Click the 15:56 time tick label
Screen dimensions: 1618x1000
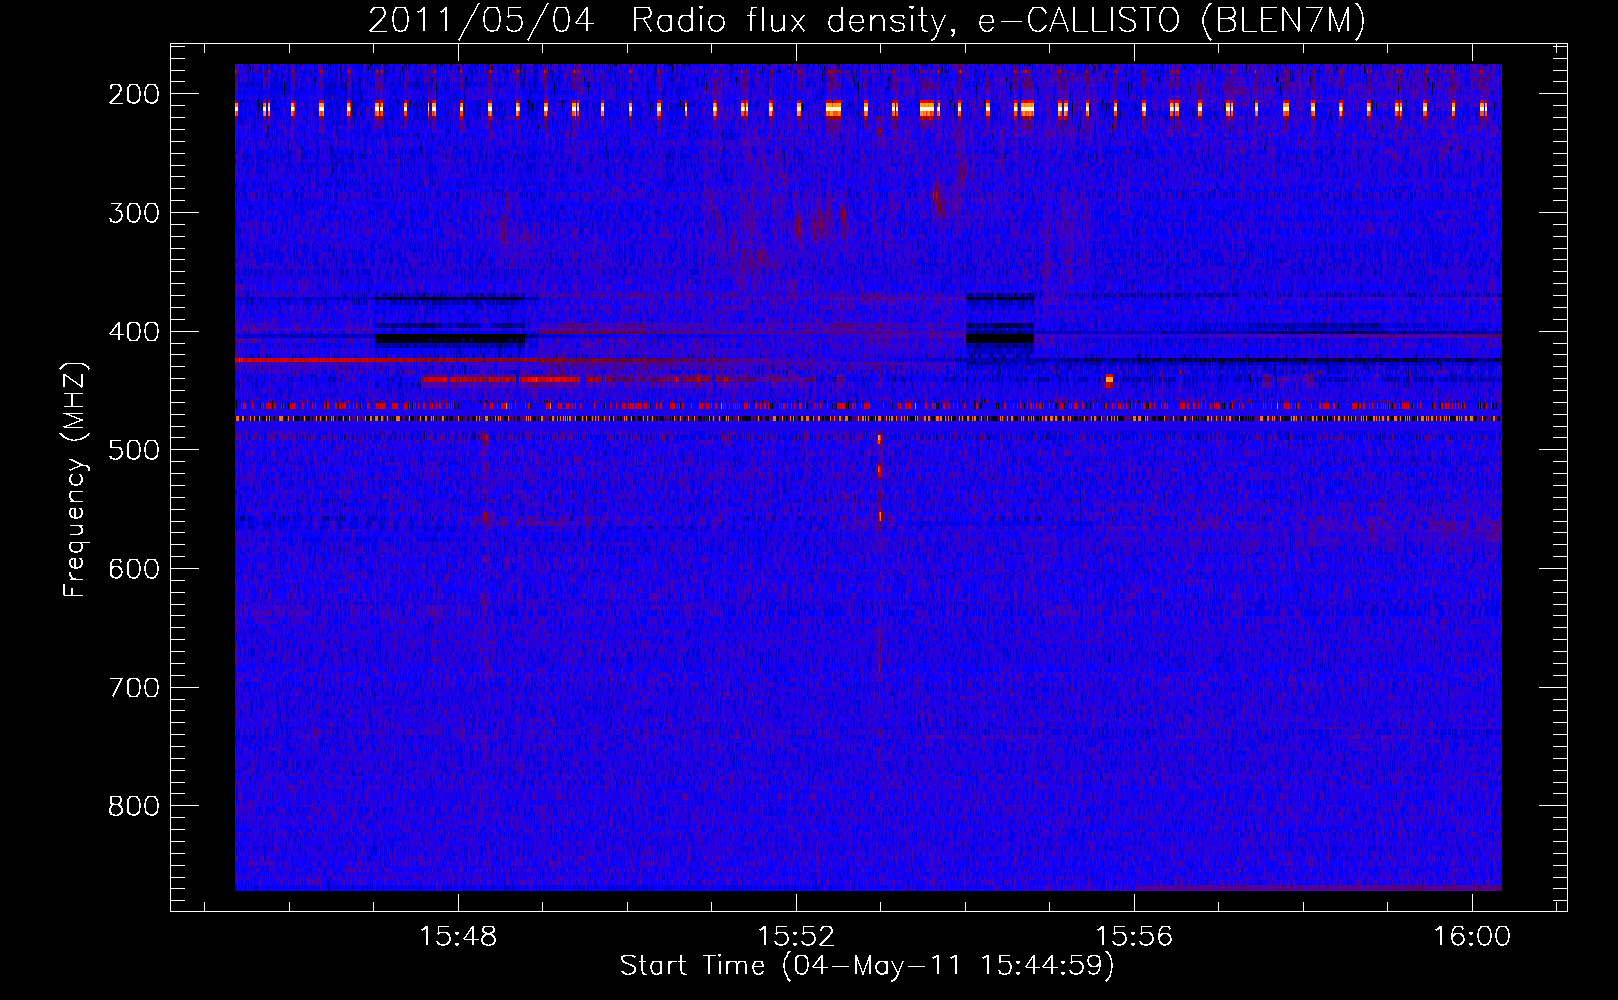pos(1134,937)
